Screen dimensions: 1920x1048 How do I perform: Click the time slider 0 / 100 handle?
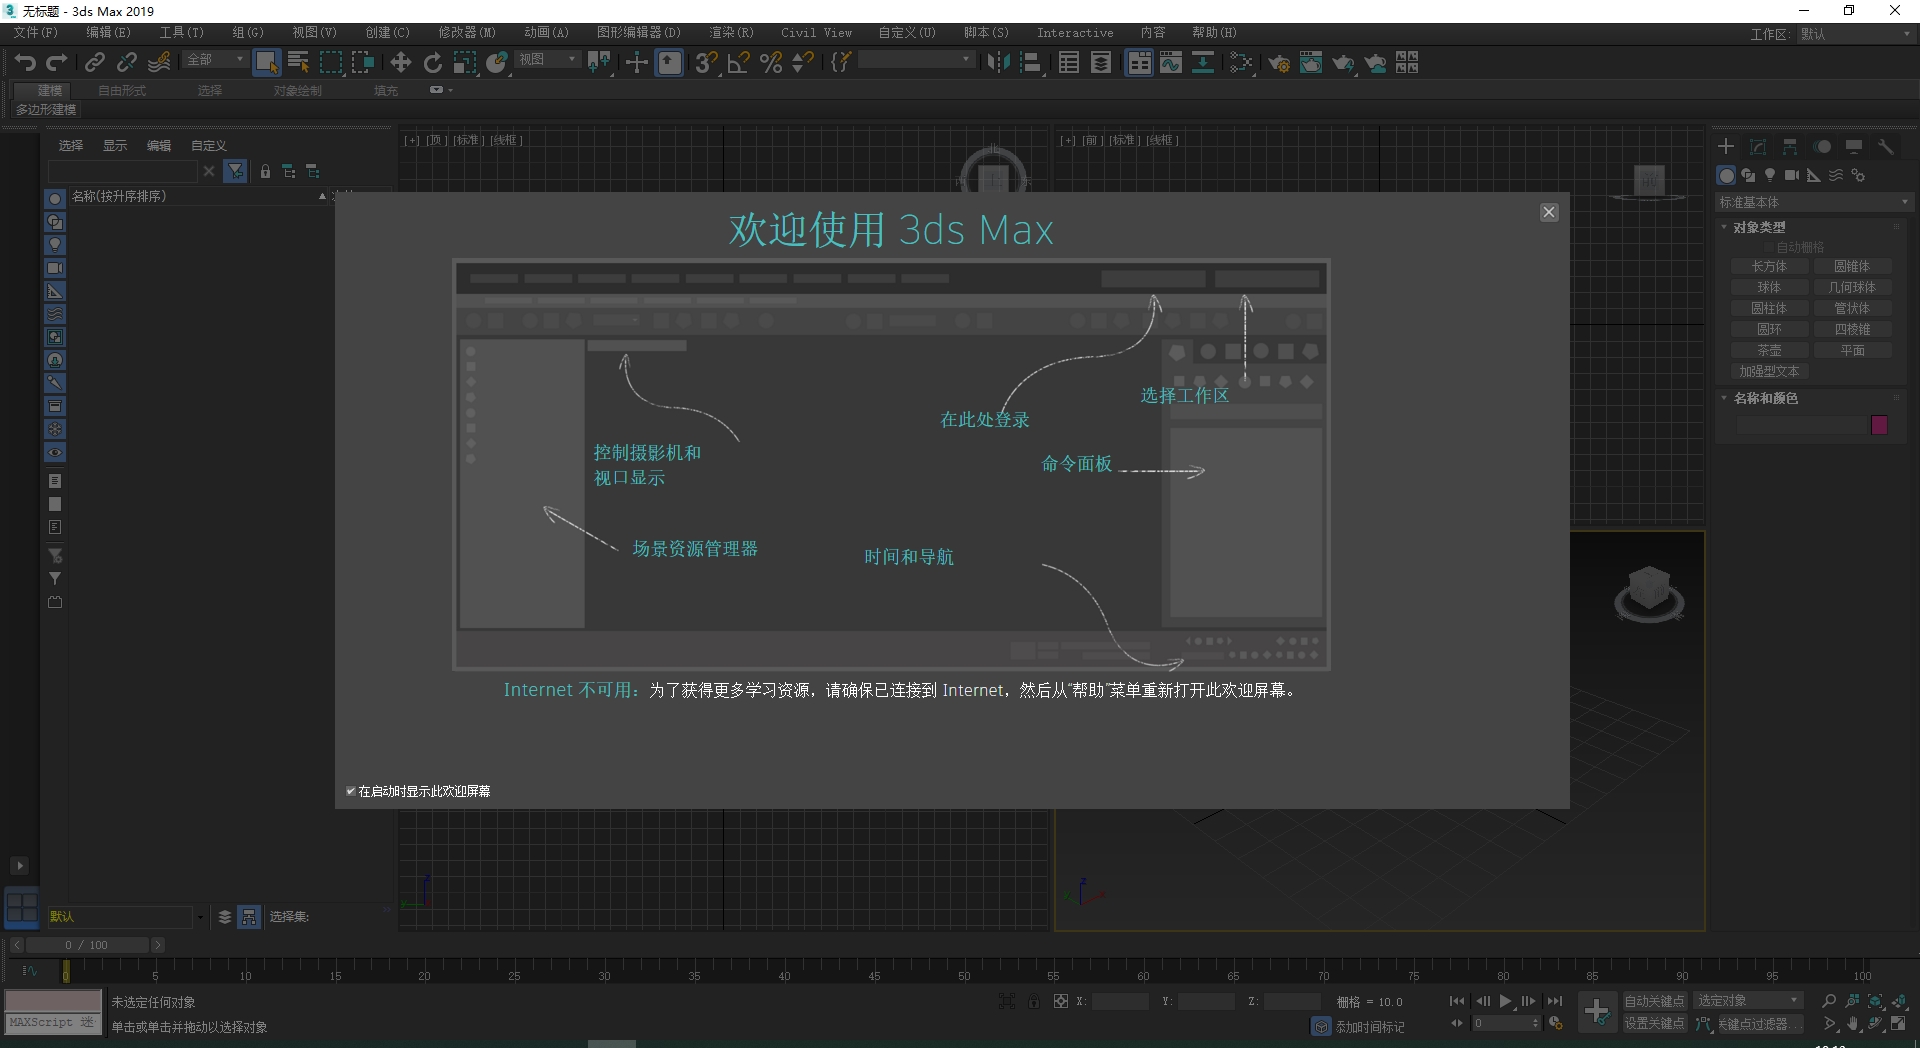coord(87,945)
